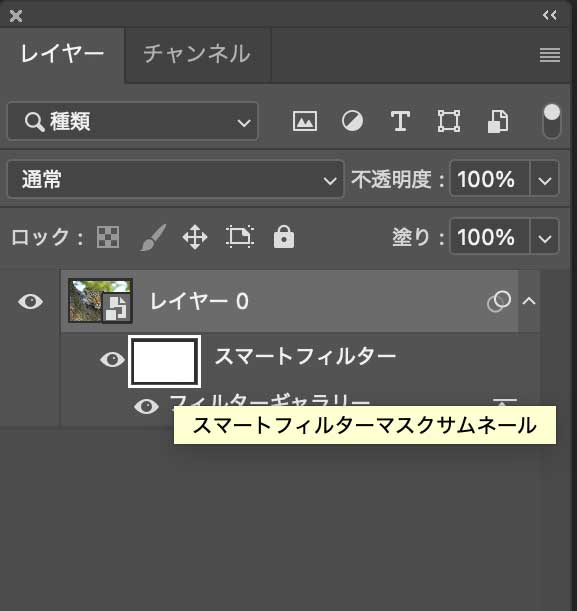Filter layers by adjustment layer icon
The image size is (577, 611).
click(353, 121)
